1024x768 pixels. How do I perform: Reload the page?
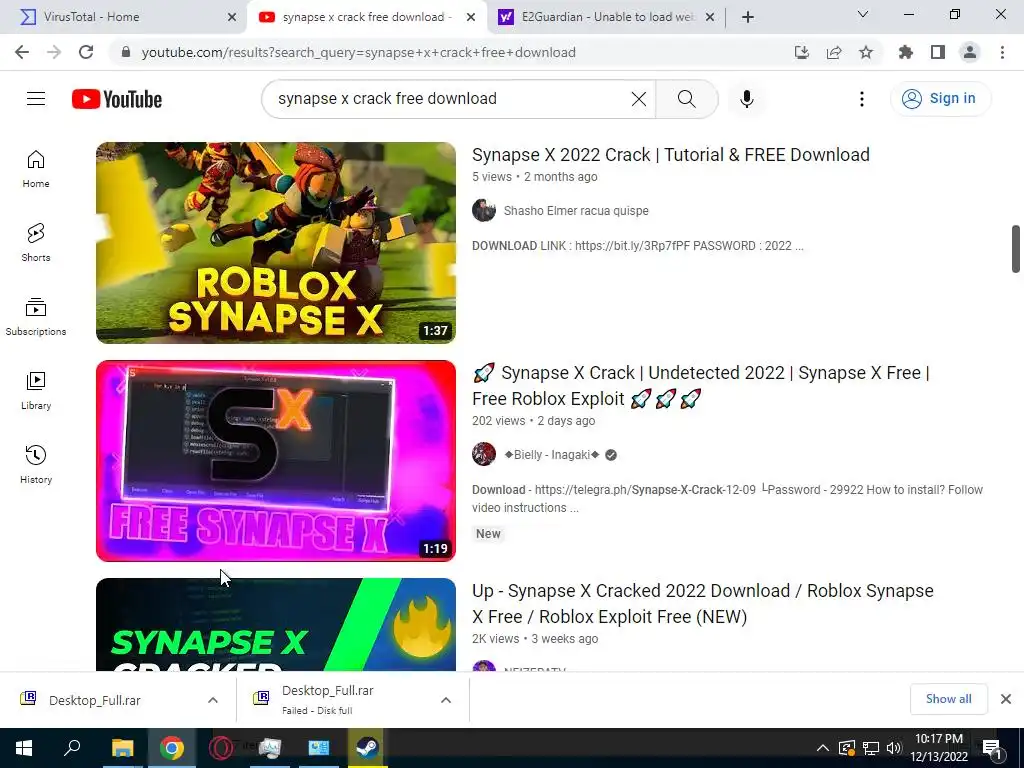[86, 52]
